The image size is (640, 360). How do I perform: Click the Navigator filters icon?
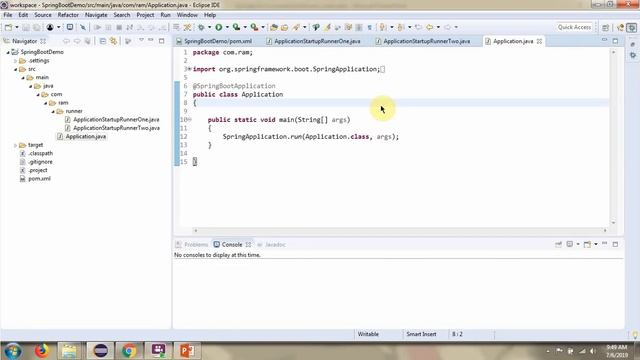tap(128, 41)
